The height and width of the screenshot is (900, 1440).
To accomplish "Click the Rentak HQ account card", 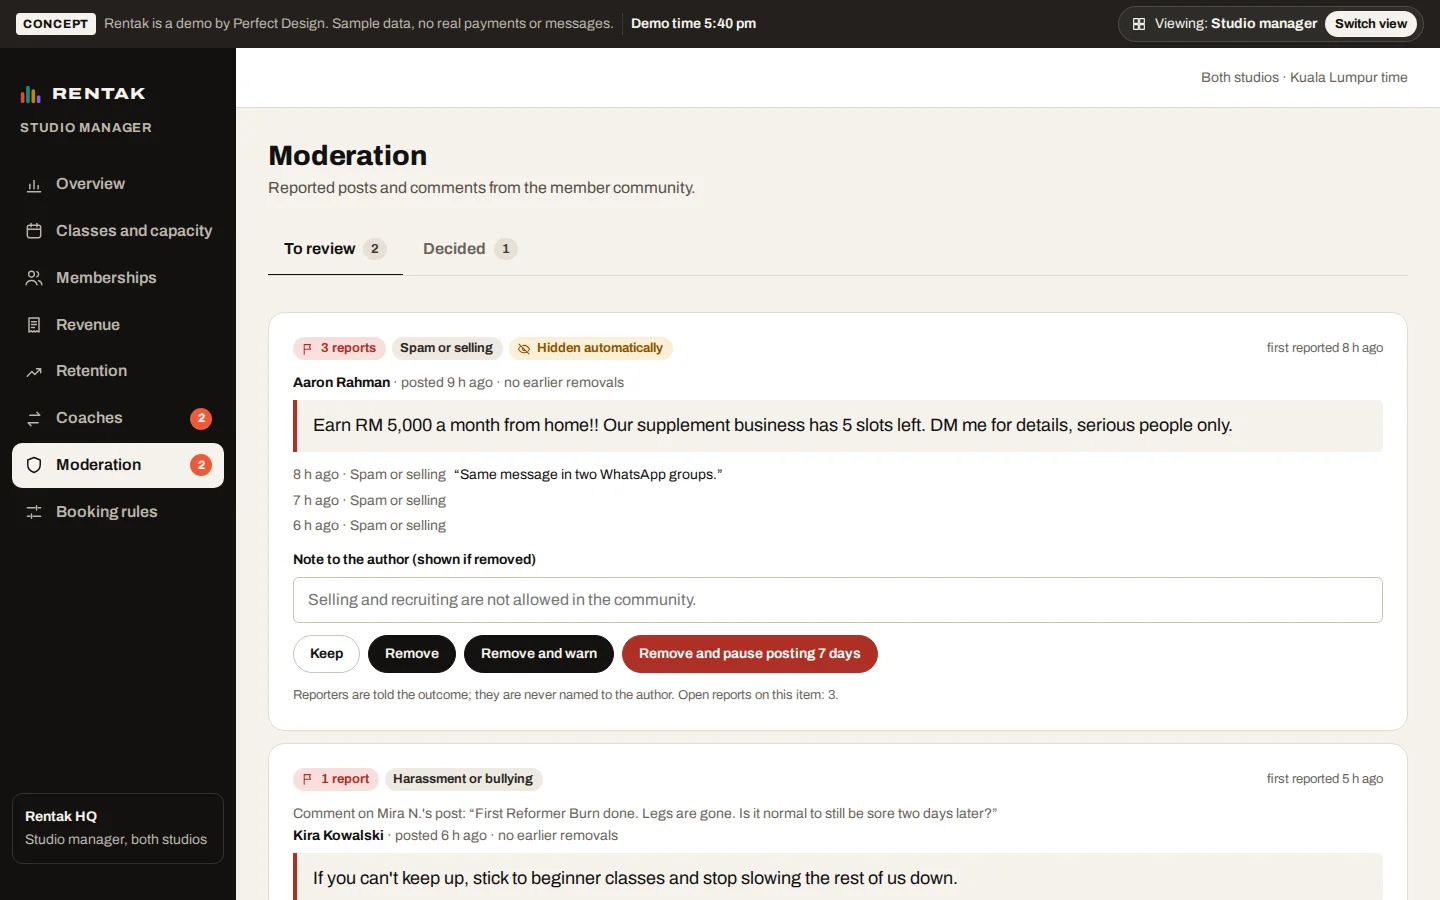I will [x=118, y=828].
